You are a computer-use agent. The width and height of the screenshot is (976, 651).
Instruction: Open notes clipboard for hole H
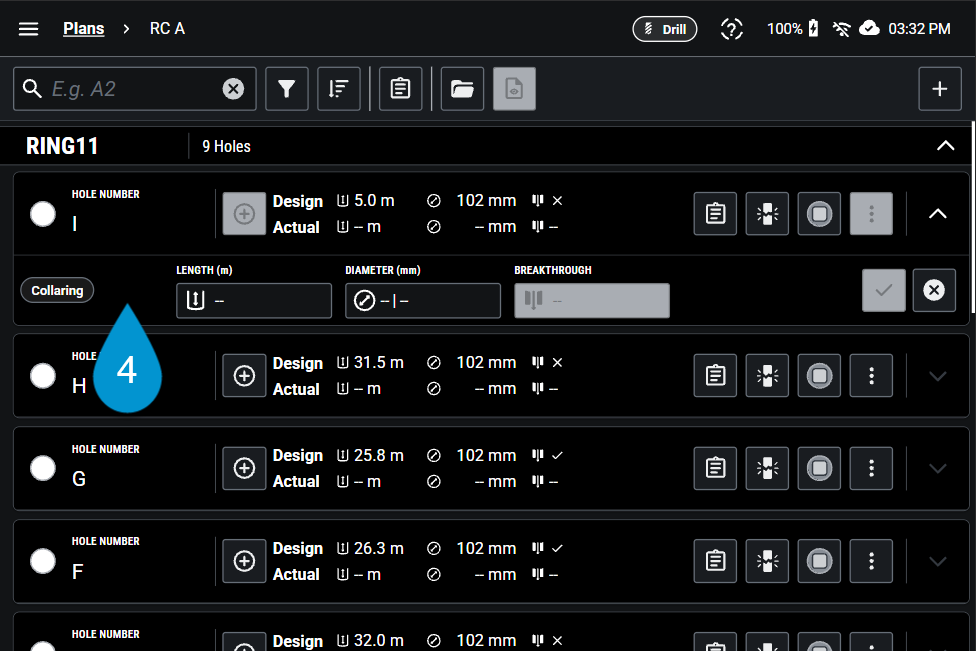point(715,376)
